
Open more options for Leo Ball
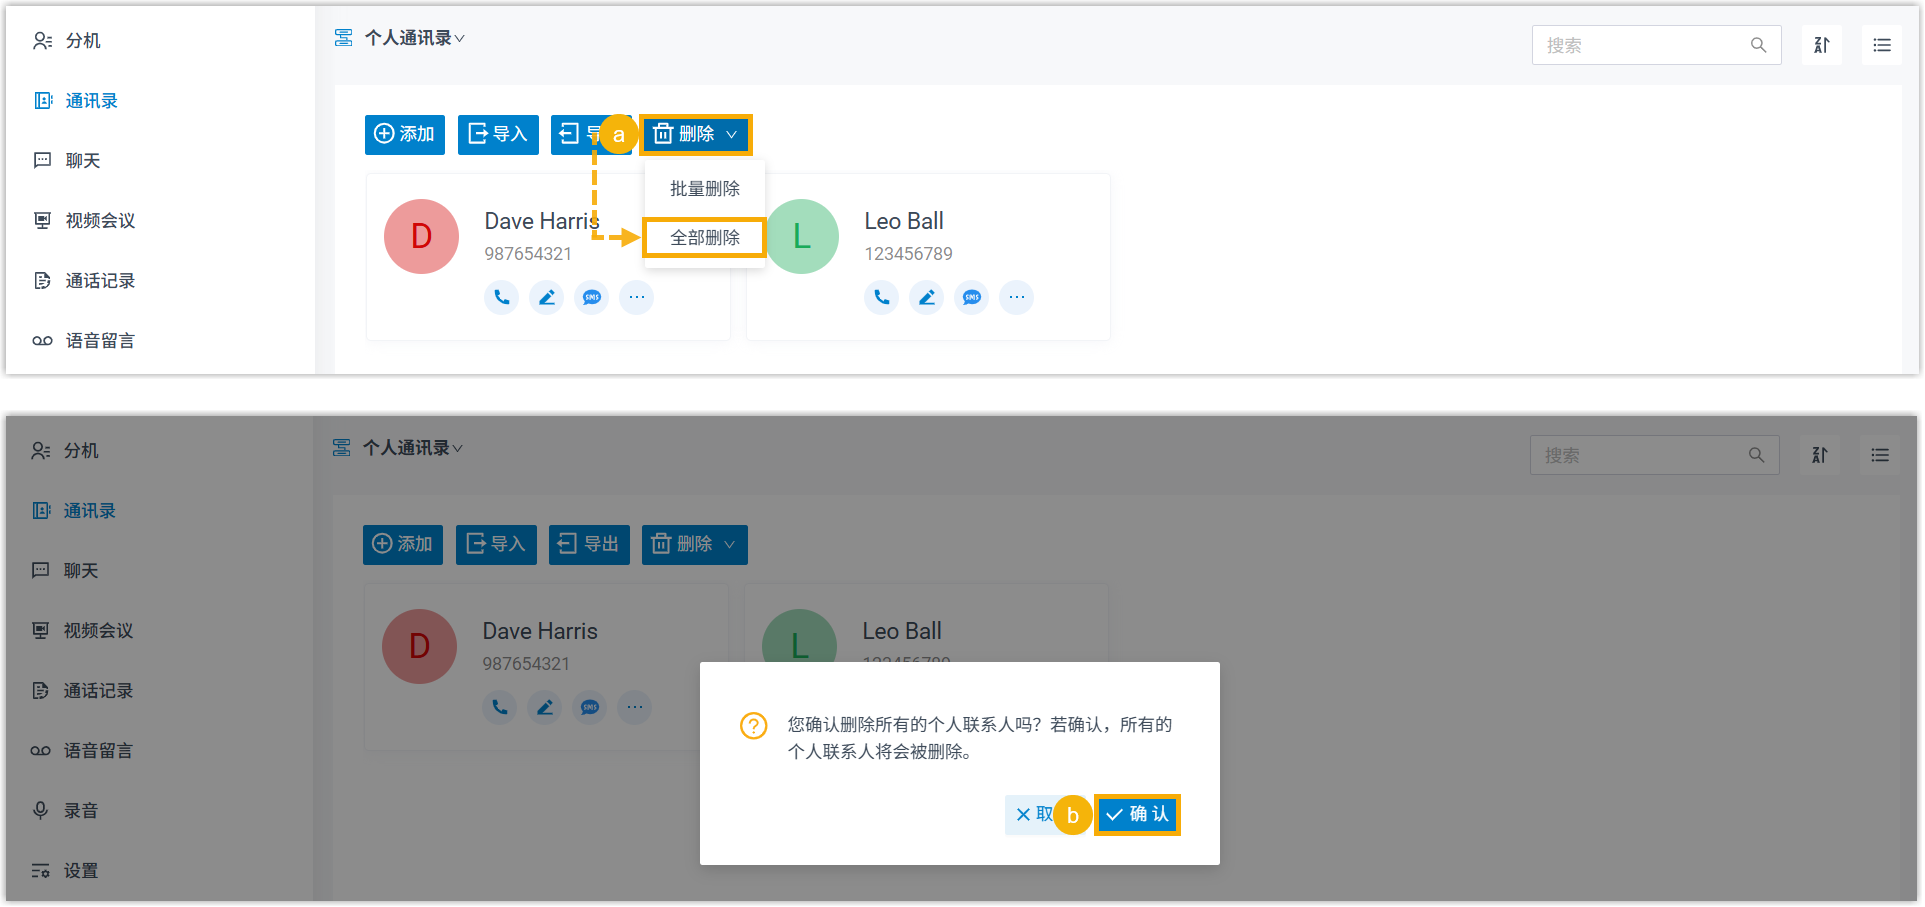point(1016,297)
